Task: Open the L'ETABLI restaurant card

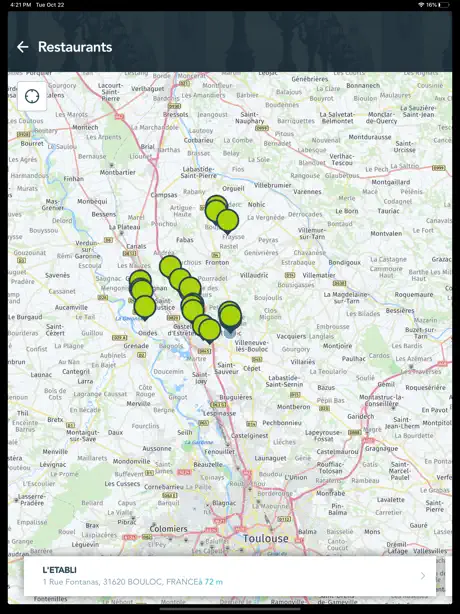Action: (230, 576)
